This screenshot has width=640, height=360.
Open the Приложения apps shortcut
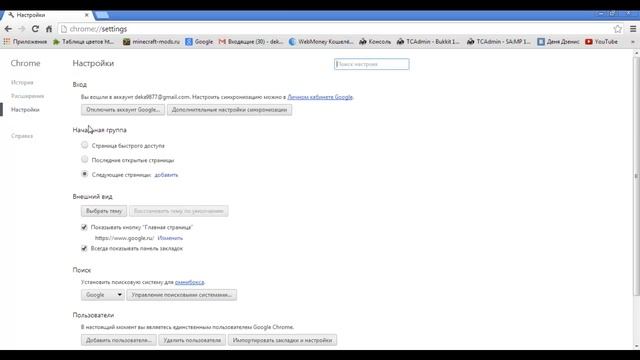point(25,42)
